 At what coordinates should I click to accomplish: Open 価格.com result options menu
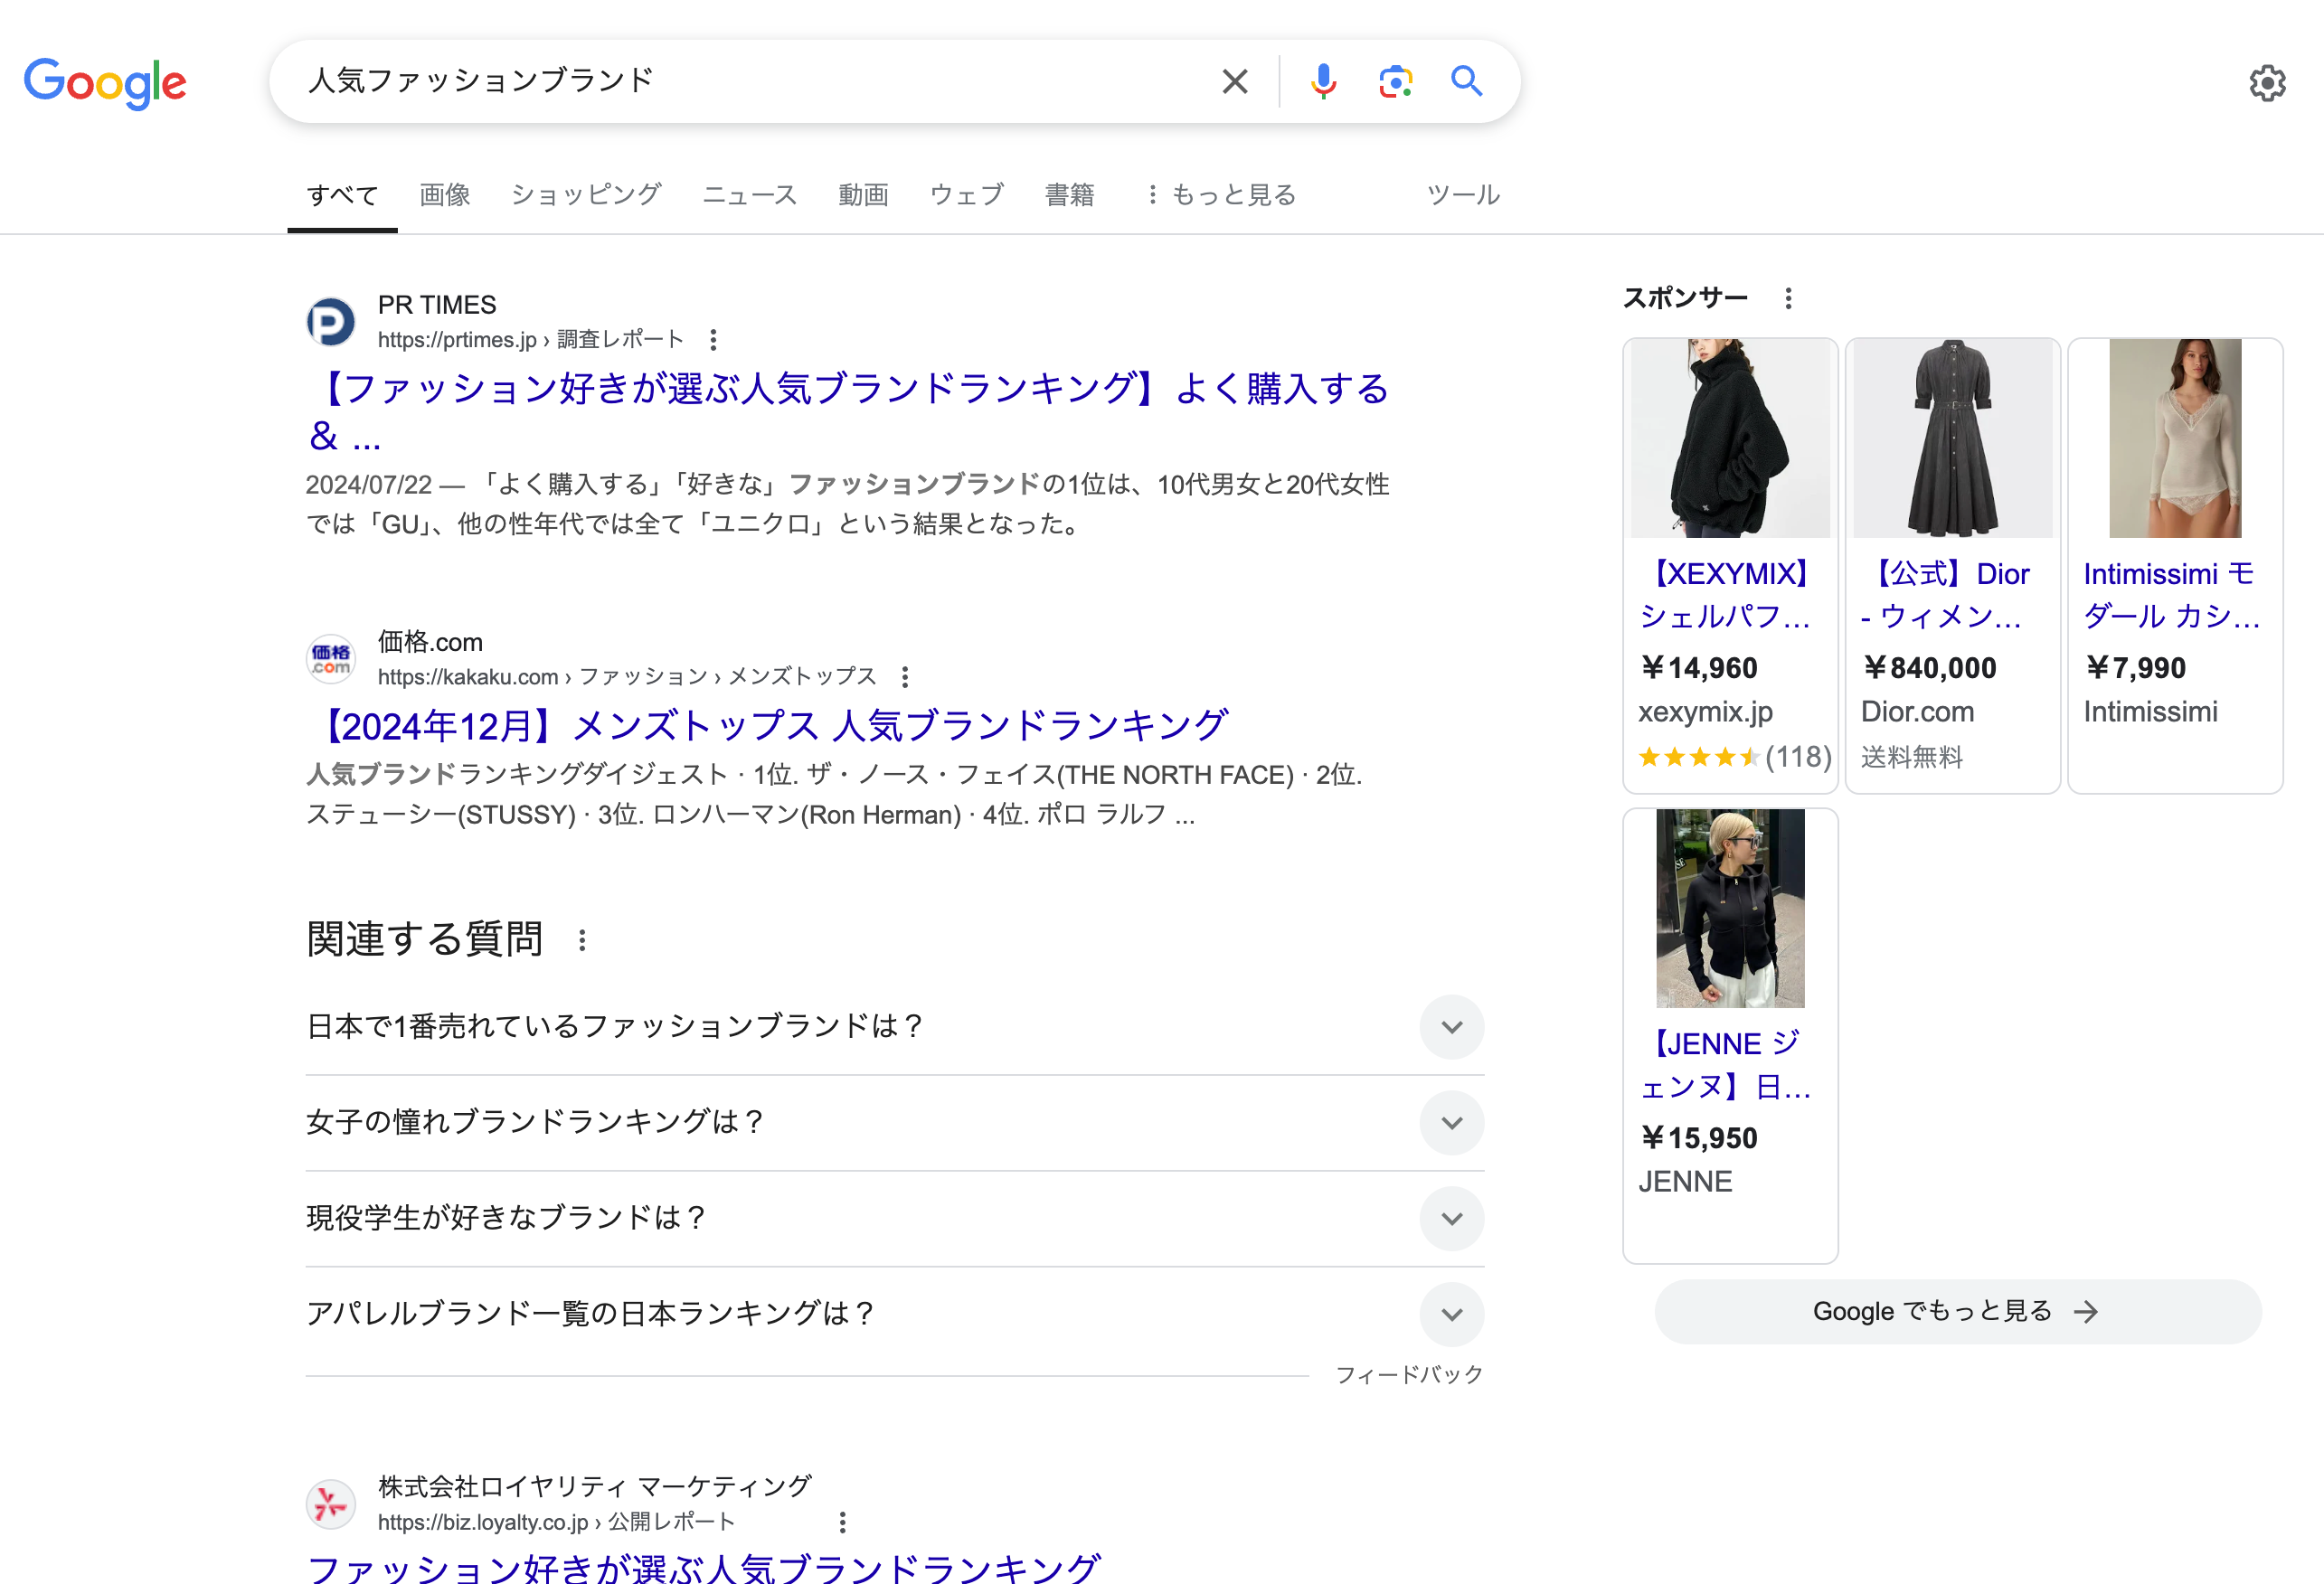tap(905, 677)
